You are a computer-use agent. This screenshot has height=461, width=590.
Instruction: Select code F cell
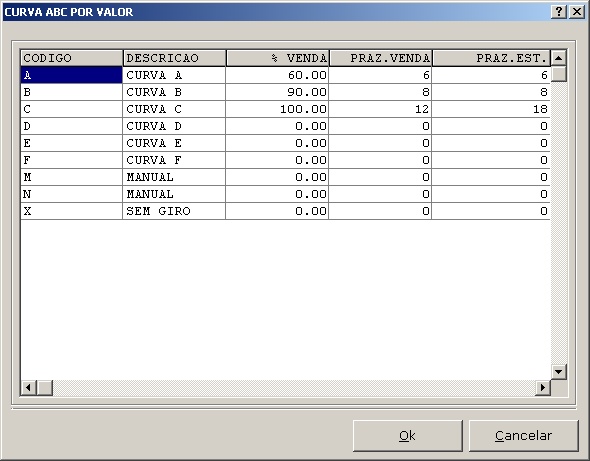(71, 160)
